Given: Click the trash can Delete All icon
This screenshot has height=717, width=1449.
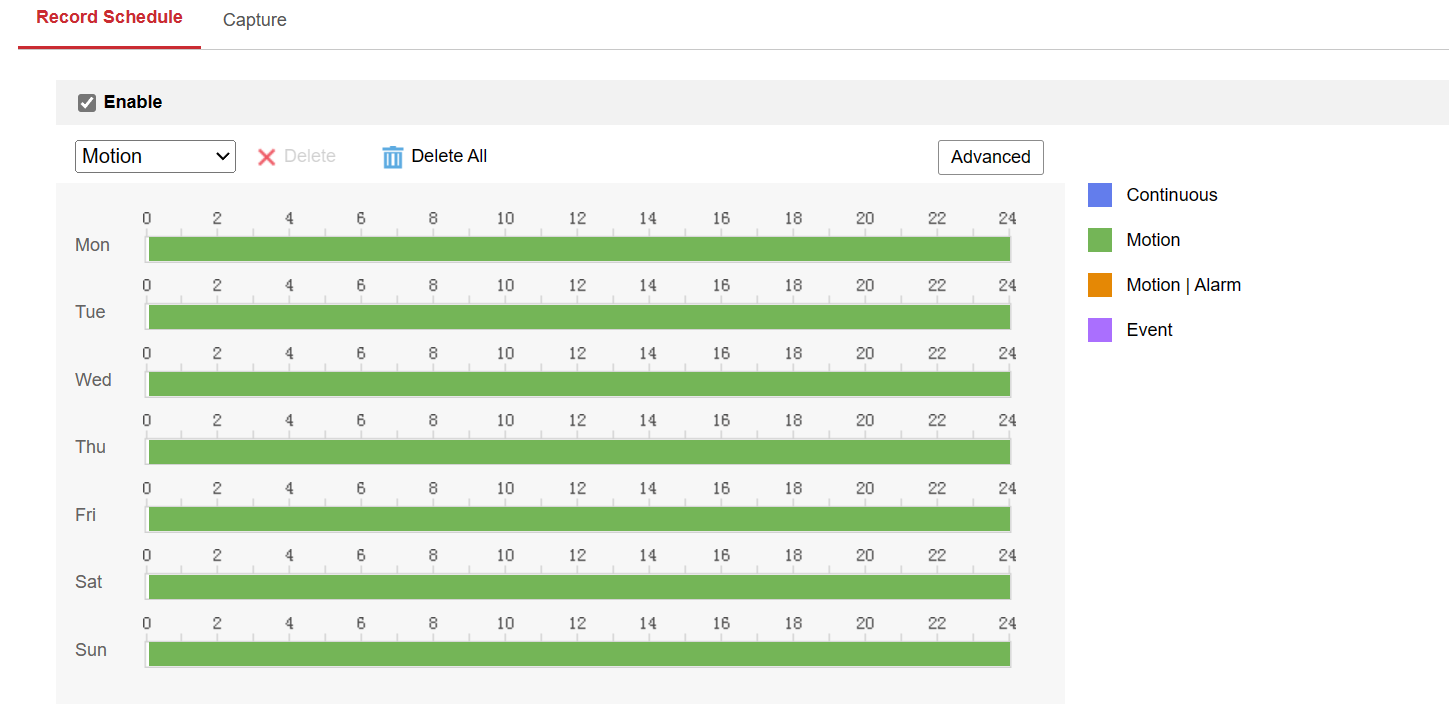Looking at the screenshot, I should point(393,157).
